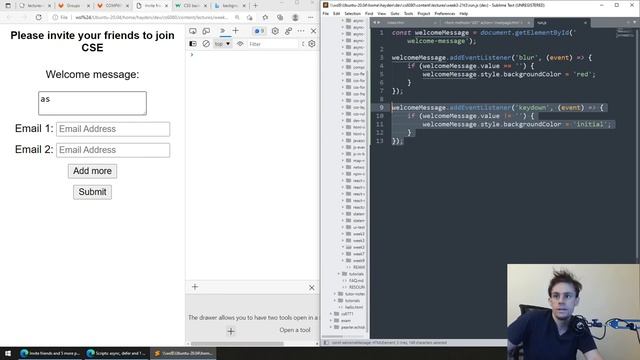Click Sublime tab scroll left arrow
This screenshot has width=640, height=360.
(x=375, y=23)
